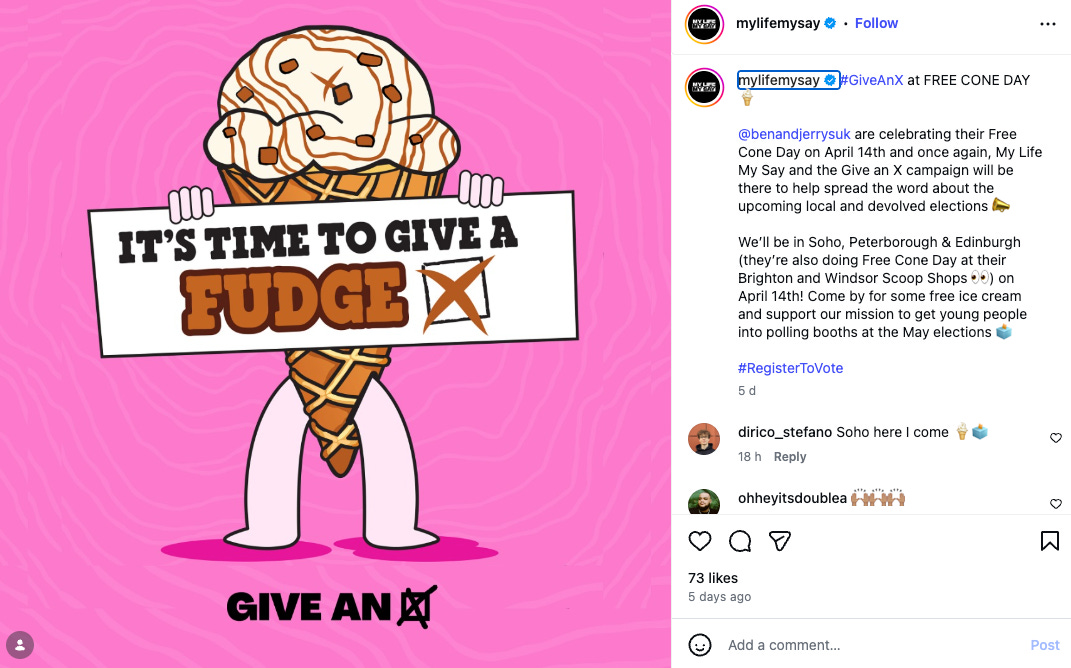
Task: Open the #RegisterToVote hashtag
Action: 790,368
